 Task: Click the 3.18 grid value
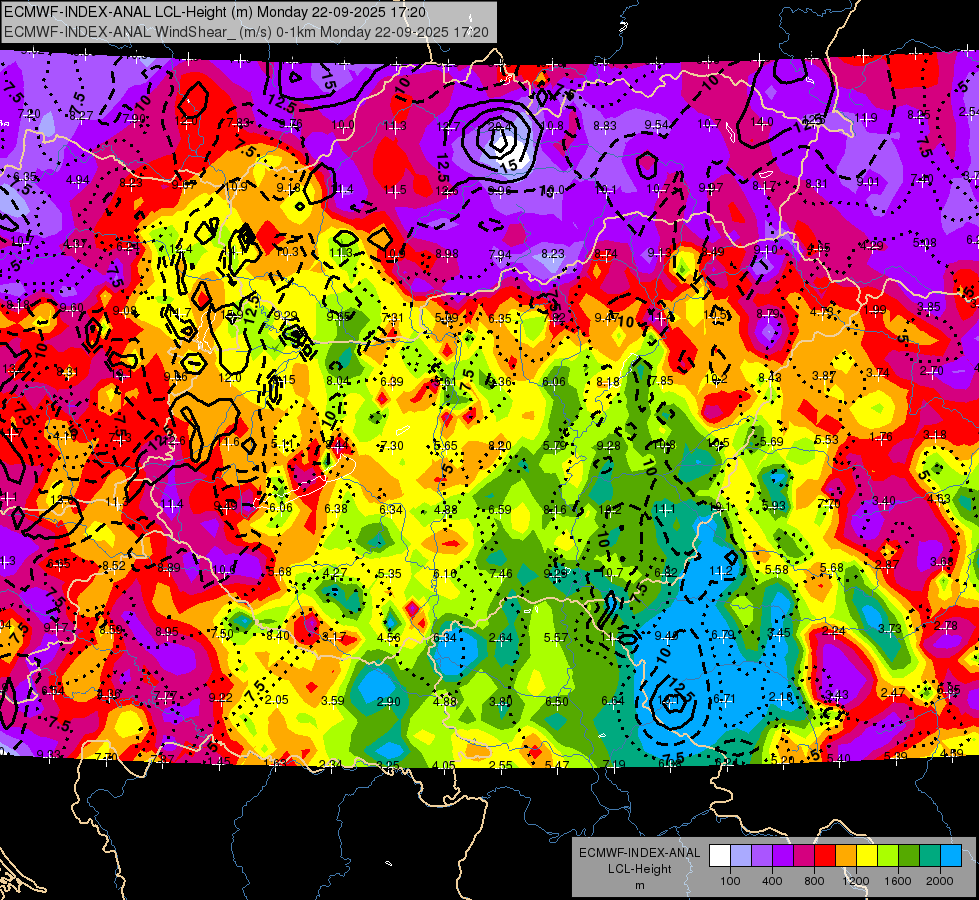coord(934,435)
